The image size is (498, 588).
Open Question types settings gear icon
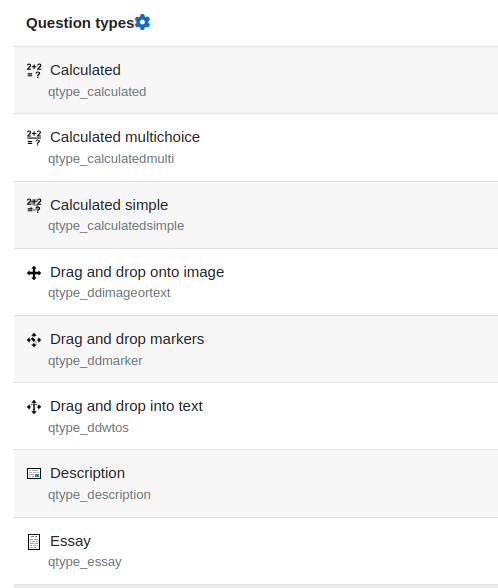(x=142, y=22)
